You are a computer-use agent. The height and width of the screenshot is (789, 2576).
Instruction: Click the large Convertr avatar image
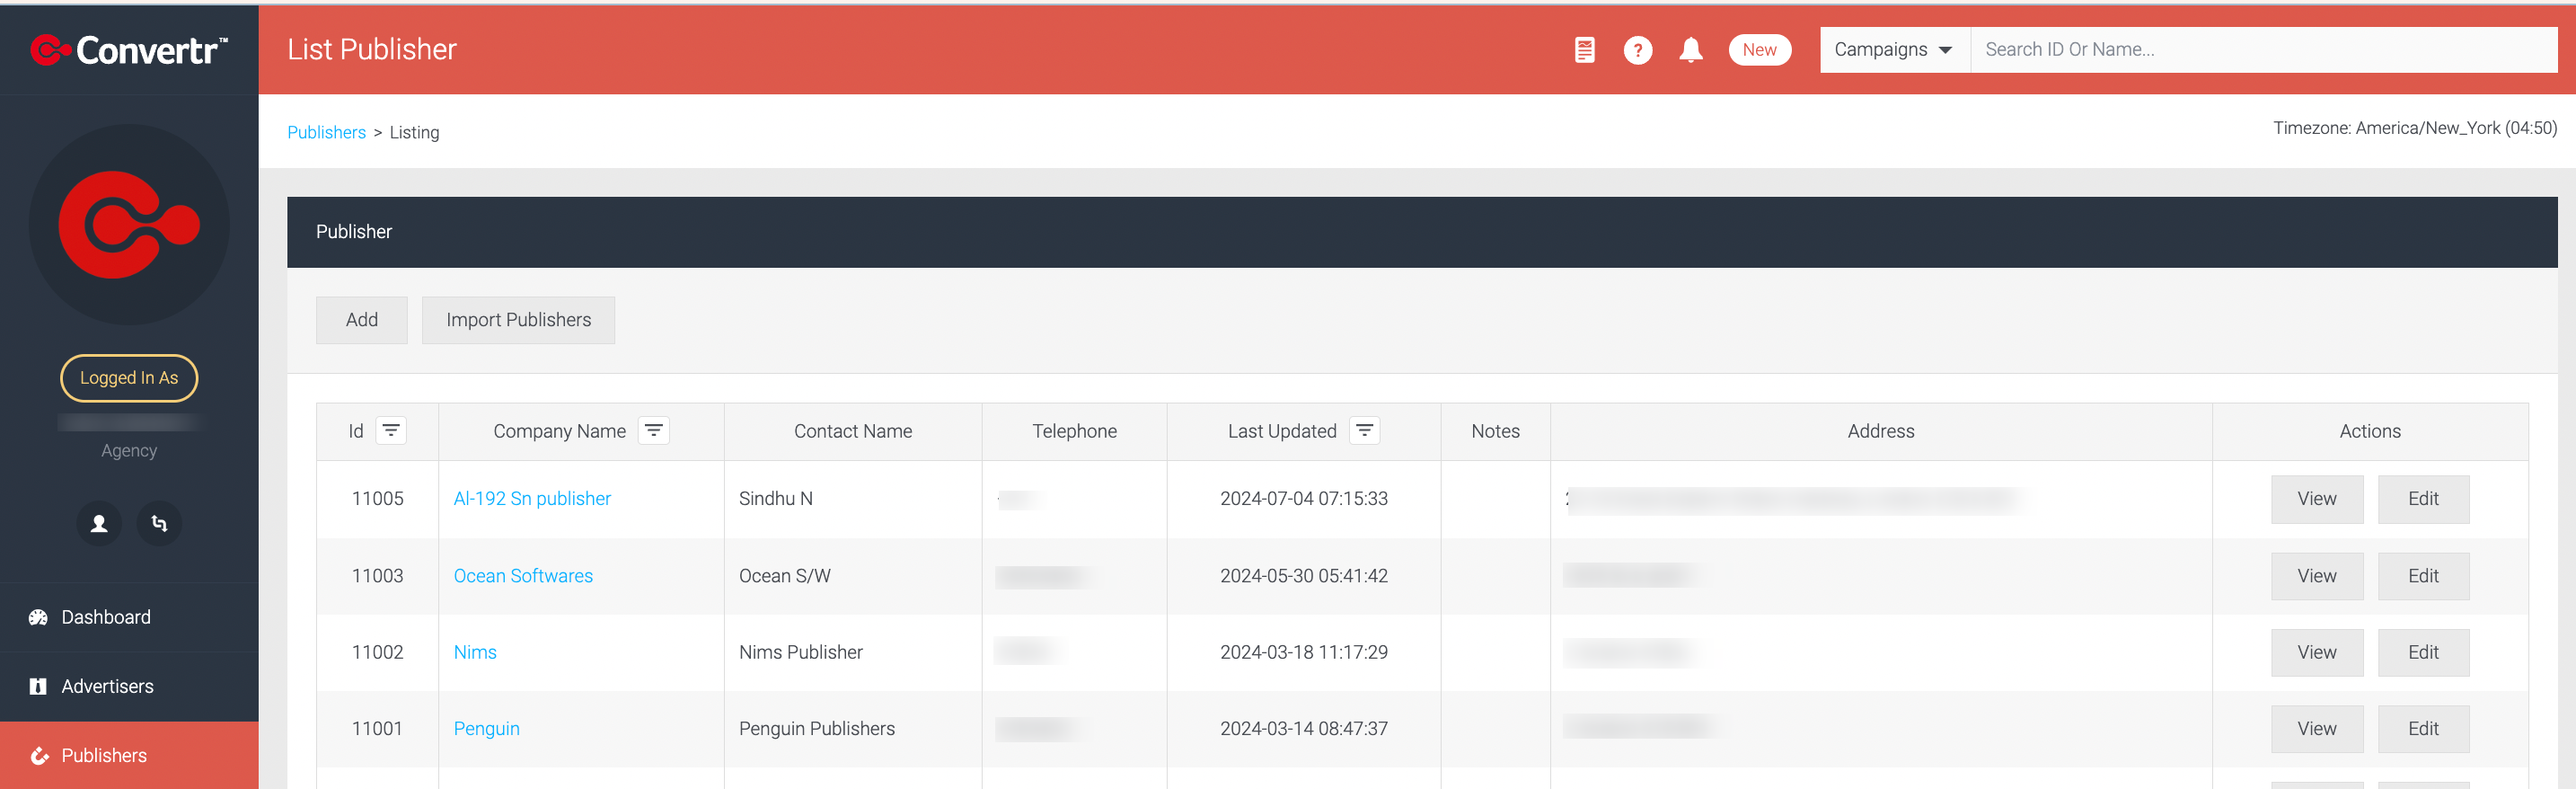tap(129, 224)
